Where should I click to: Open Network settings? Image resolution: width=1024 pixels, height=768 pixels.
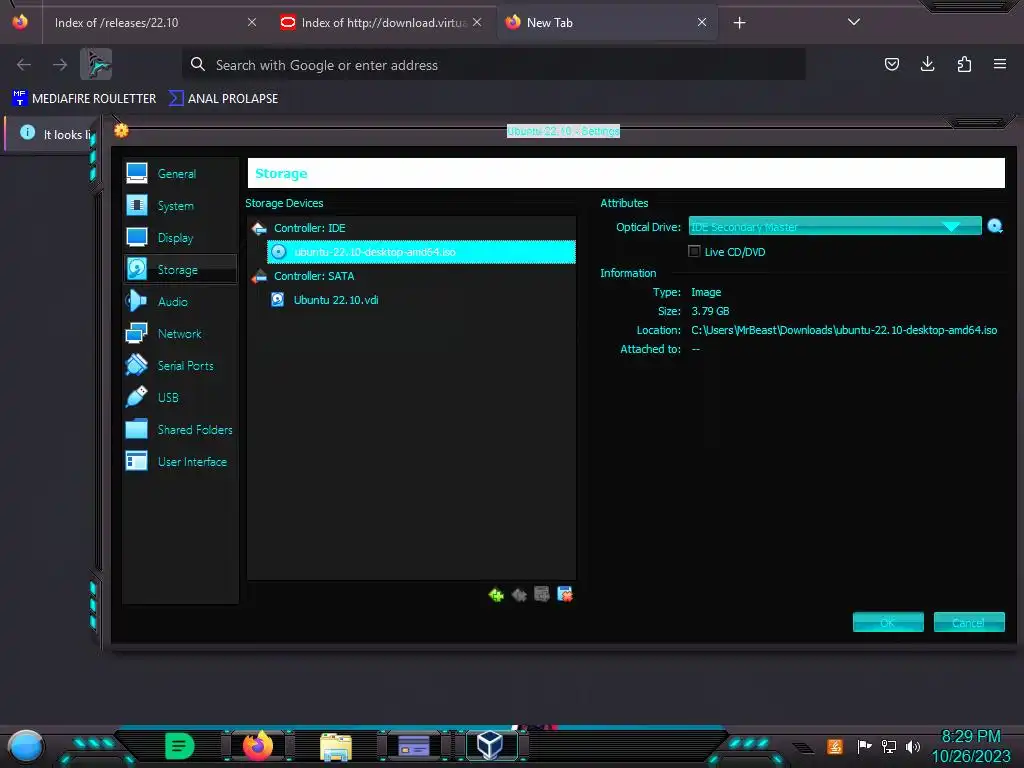180,333
